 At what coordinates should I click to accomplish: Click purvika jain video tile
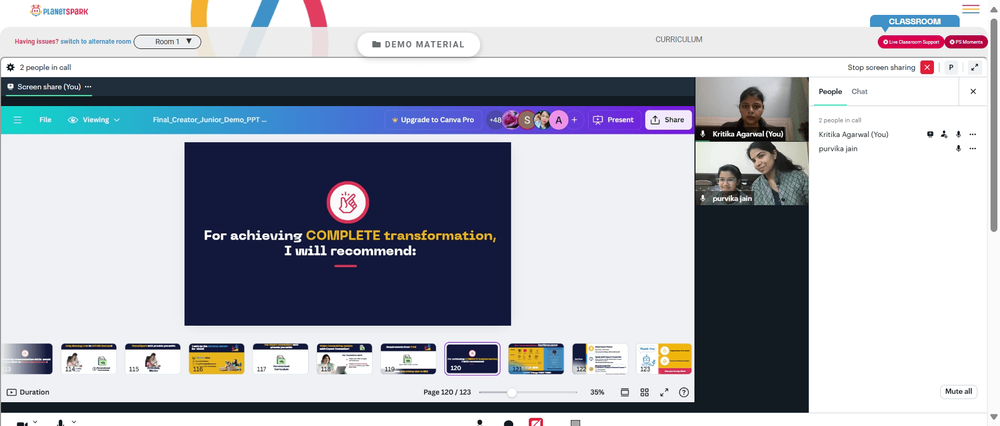click(x=752, y=173)
